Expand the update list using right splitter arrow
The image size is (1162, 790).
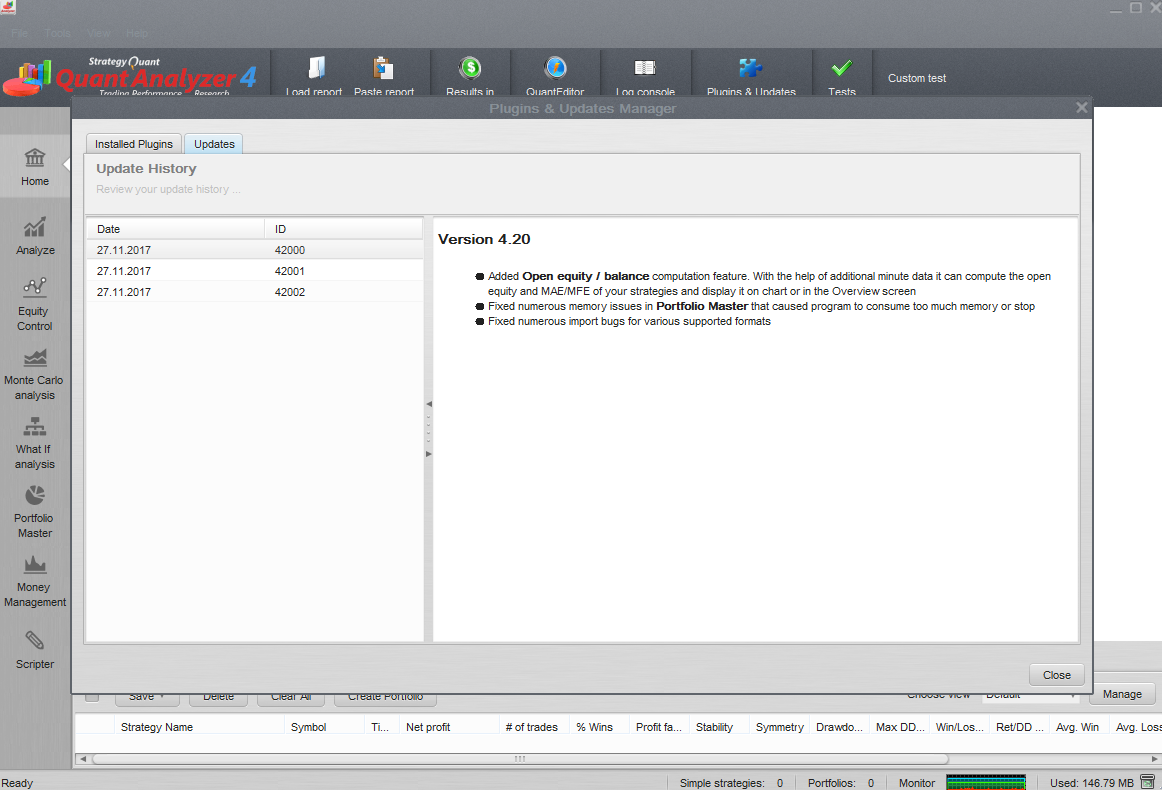tap(428, 454)
